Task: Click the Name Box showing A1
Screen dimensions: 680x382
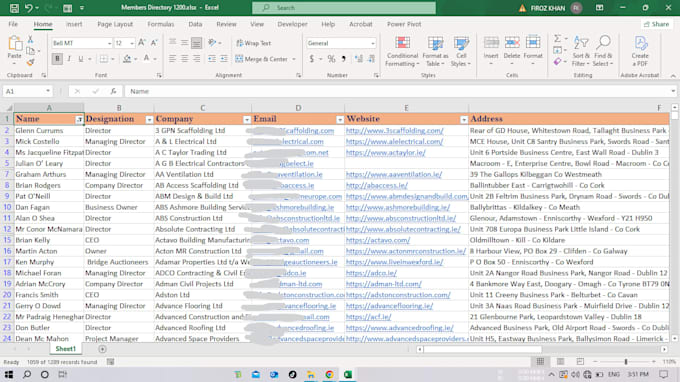Action: [x=27, y=91]
